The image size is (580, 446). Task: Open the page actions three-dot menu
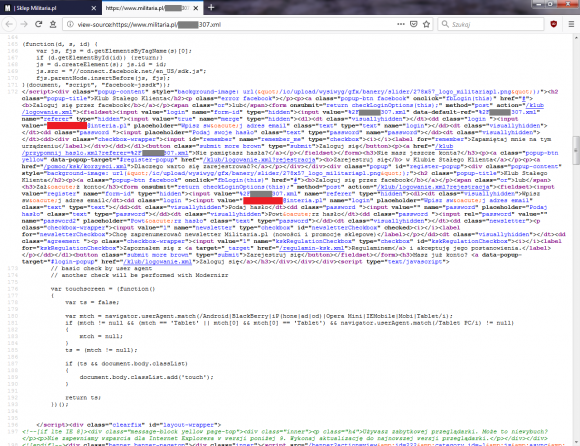pyautogui.click(x=401, y=24)
